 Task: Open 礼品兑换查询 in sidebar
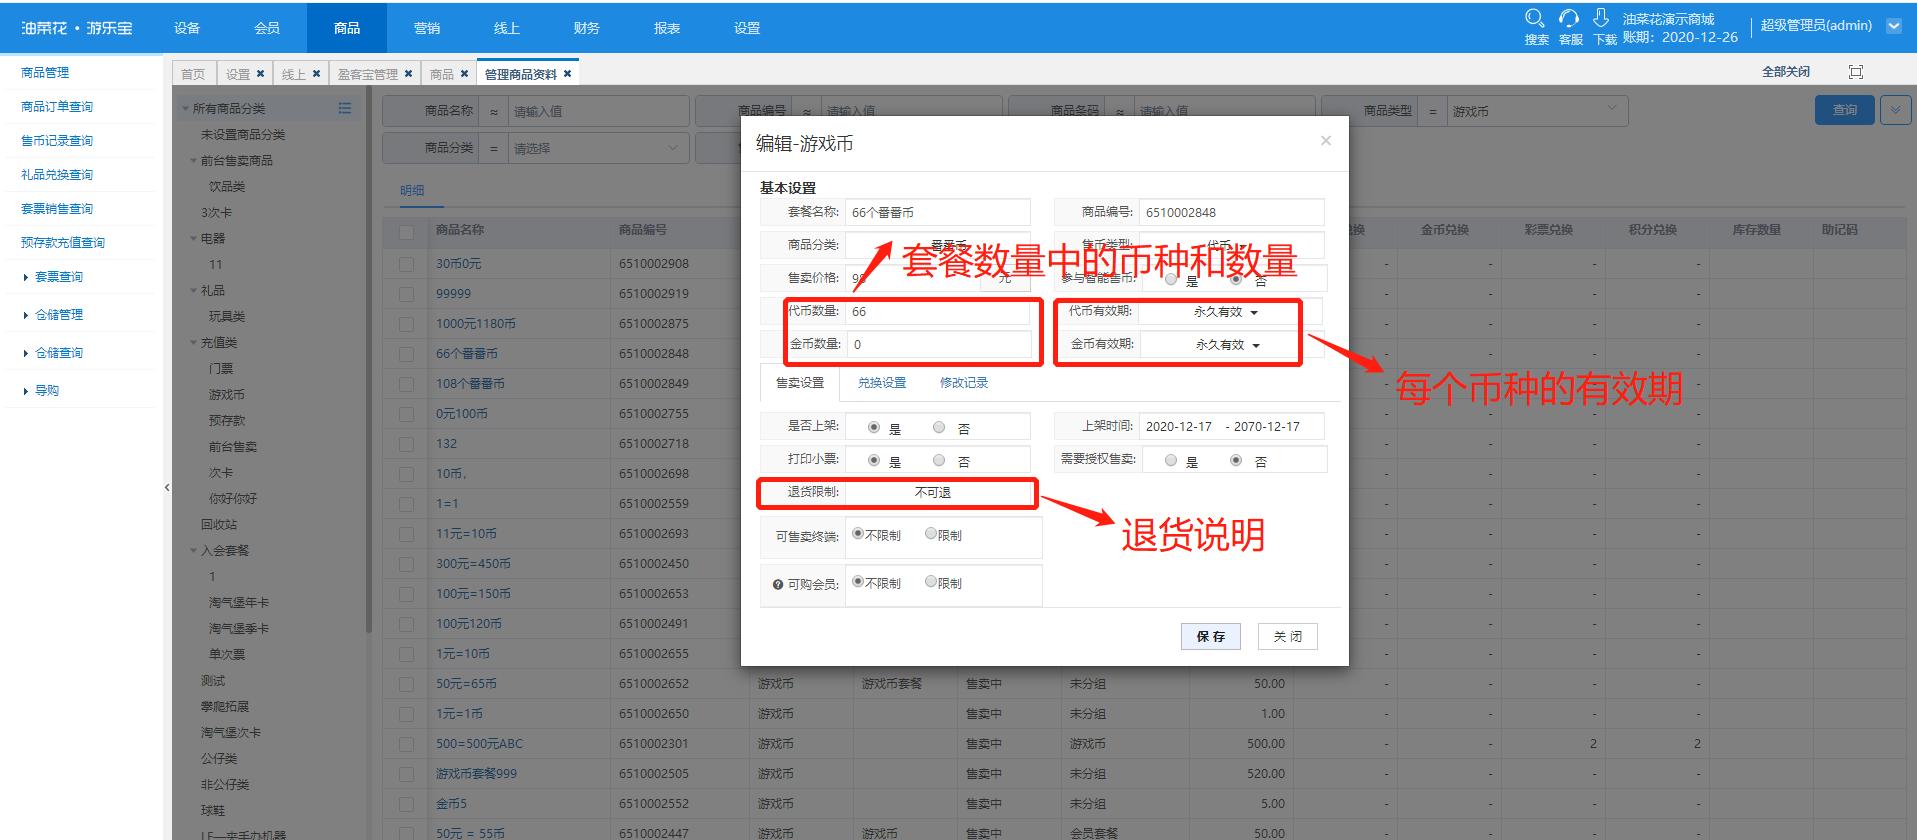[x=57, y=175]
